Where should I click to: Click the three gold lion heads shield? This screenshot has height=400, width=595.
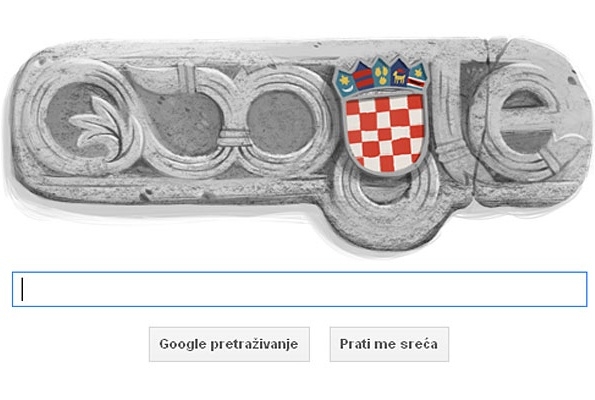(x=381, y=73)
